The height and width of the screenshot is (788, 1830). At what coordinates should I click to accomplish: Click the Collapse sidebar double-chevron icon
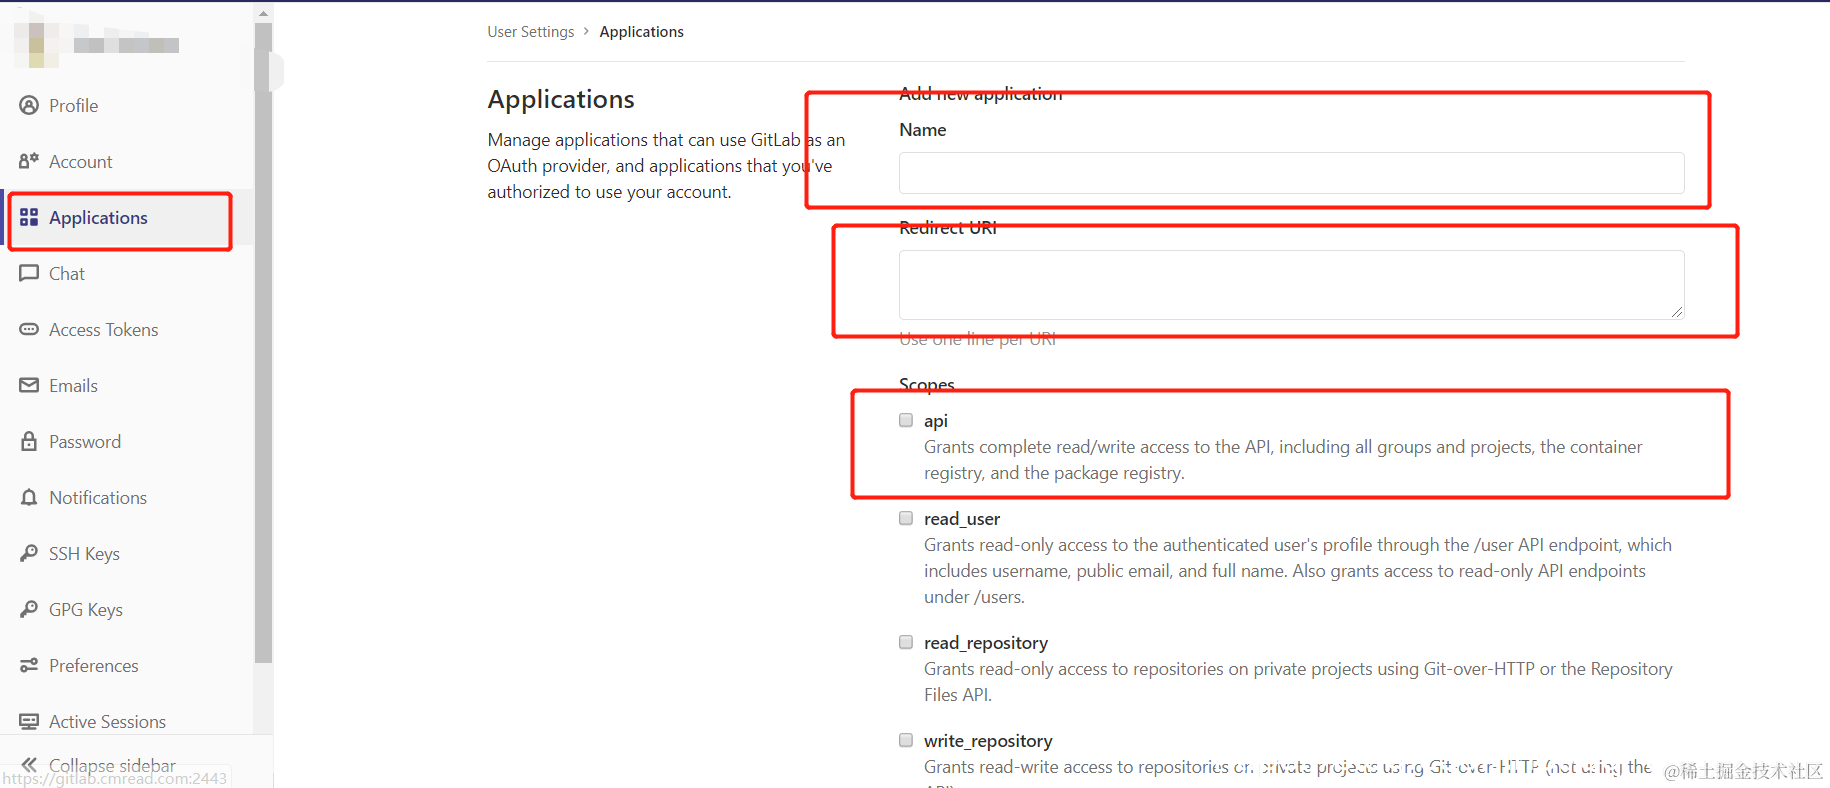tap(29, 764)
